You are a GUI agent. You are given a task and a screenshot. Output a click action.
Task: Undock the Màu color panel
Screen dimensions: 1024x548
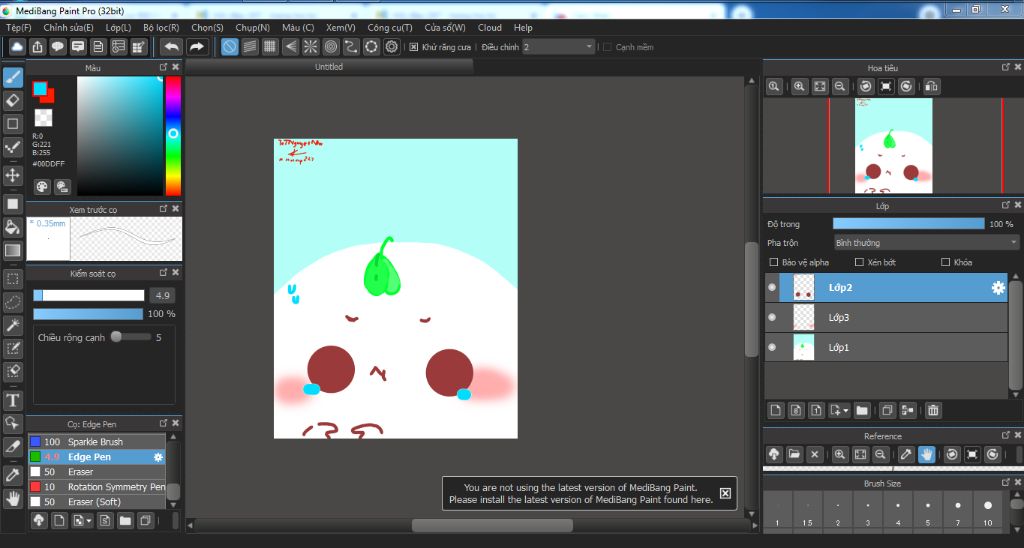163,67
